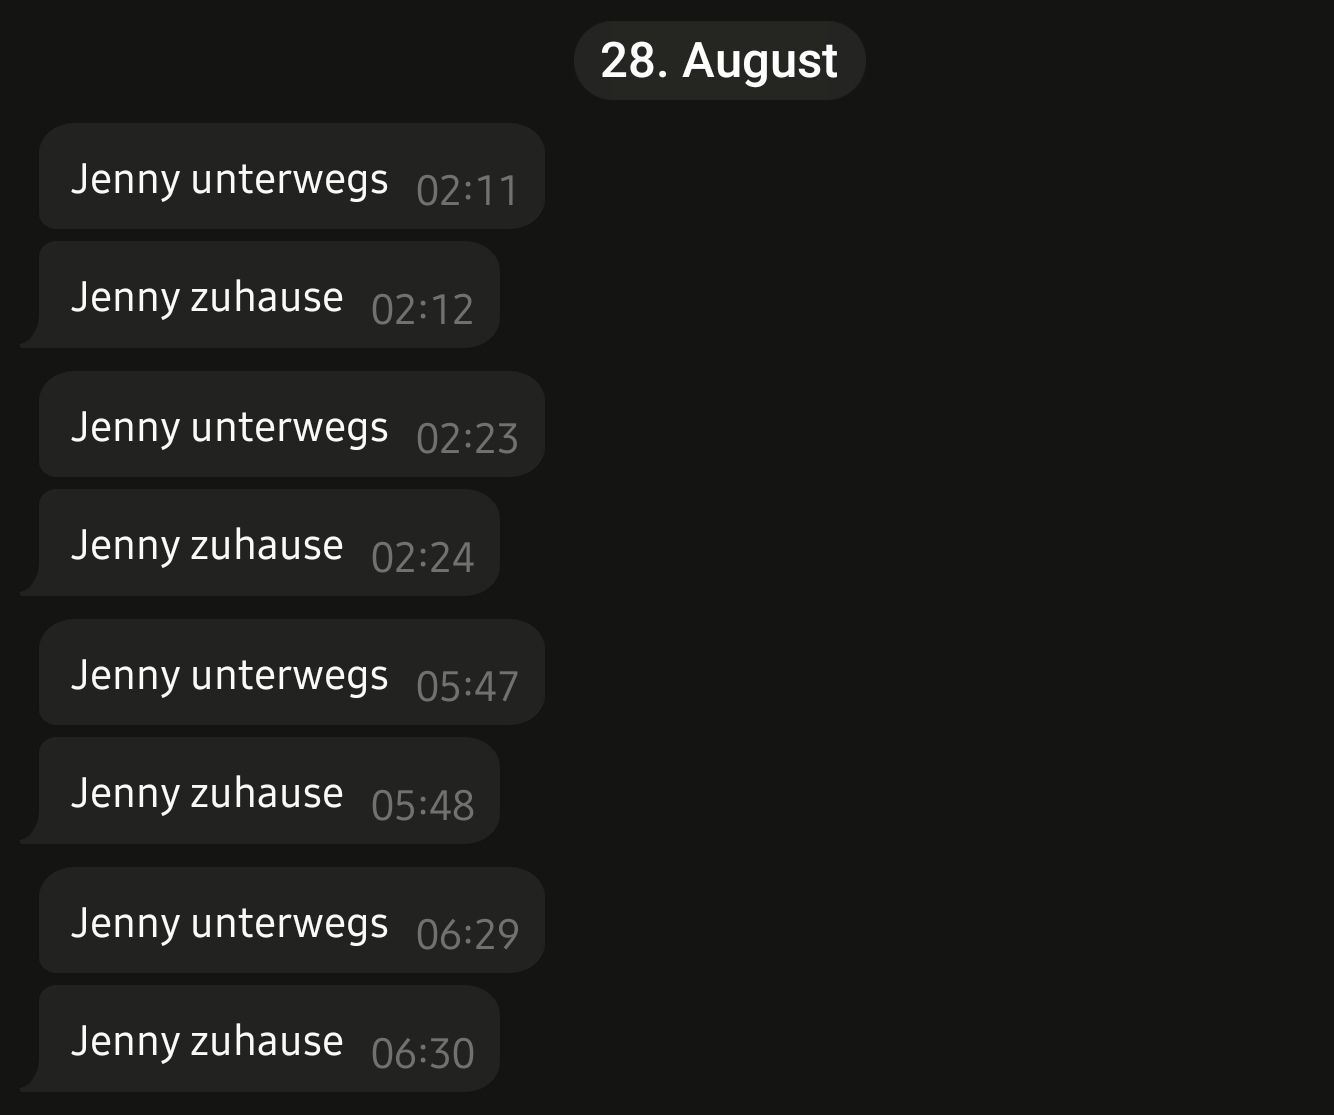The image size is (1334, 1115).
Task: Click the 02:11 timestamp
Action: pos(467,190)
